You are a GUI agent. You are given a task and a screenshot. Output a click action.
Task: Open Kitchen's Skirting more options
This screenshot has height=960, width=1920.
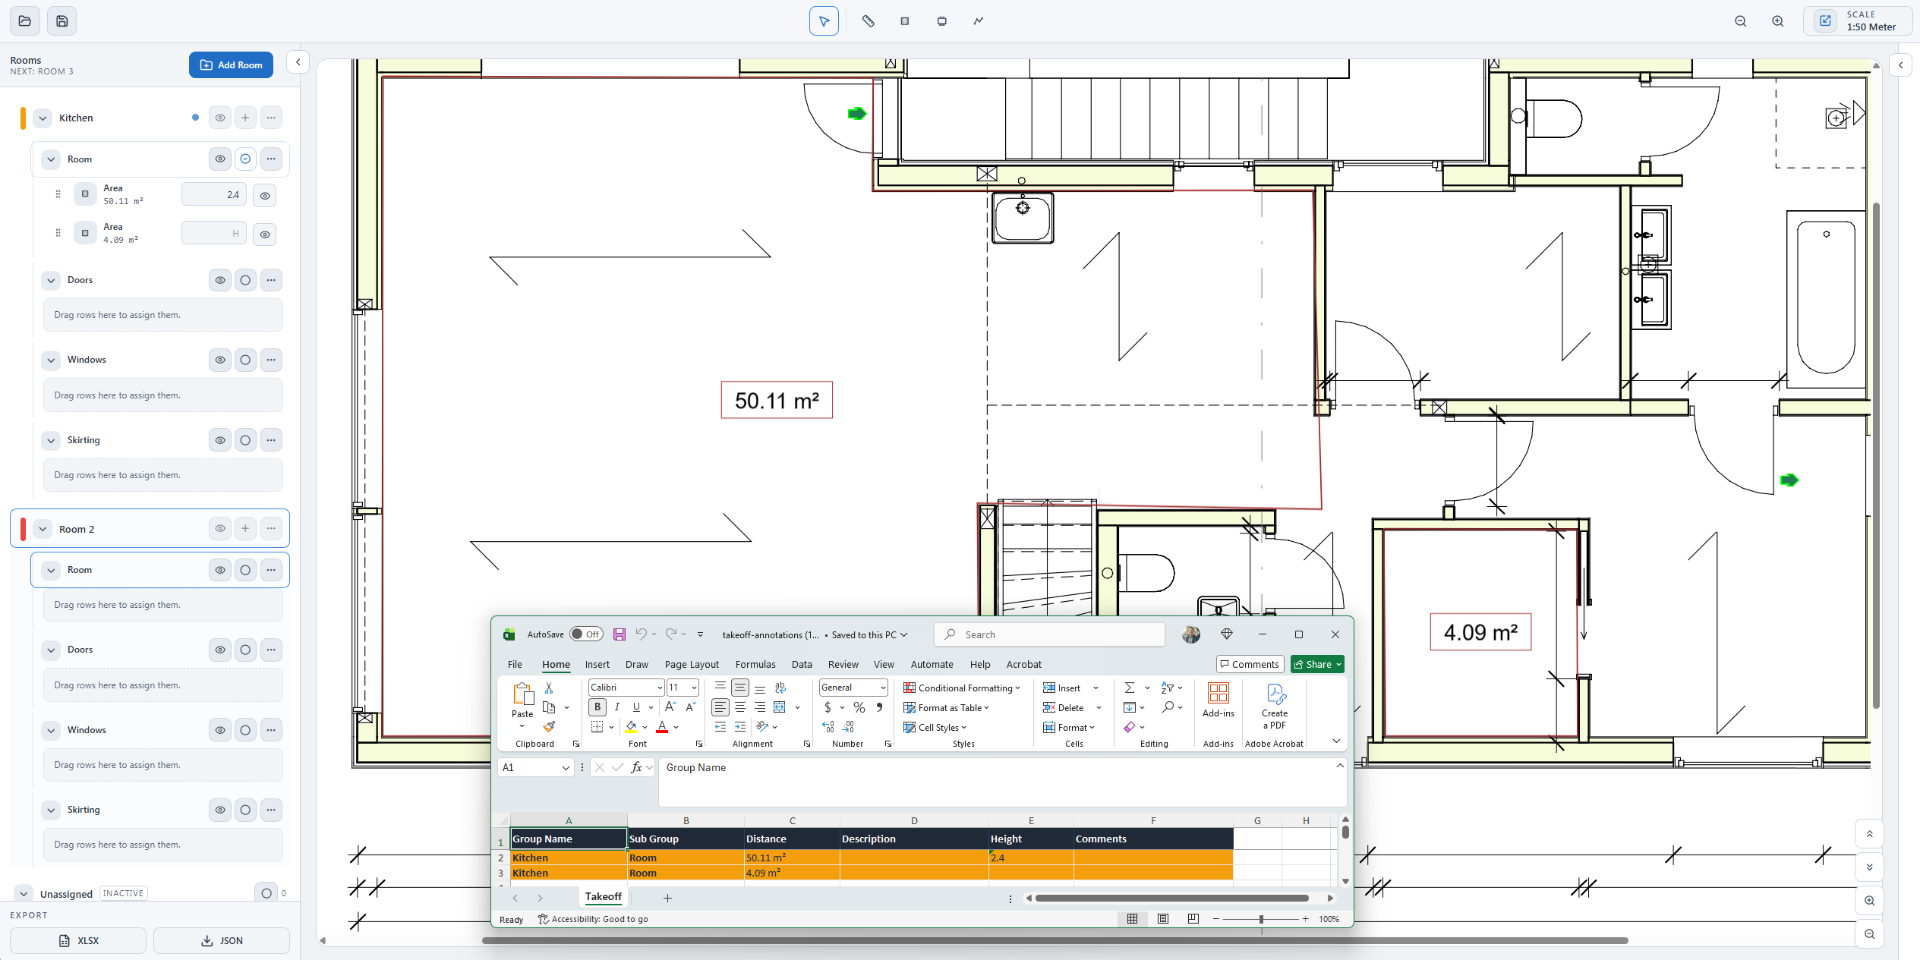pos(271,440)
